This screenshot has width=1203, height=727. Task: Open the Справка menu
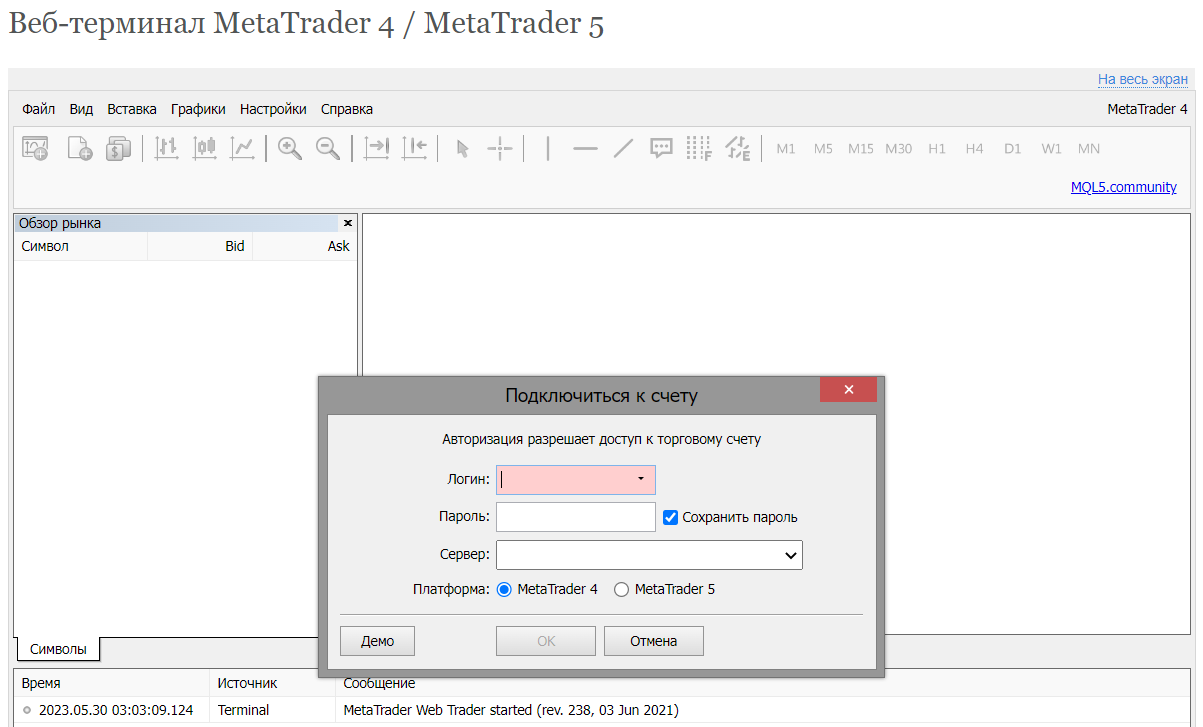coord(347,109)
